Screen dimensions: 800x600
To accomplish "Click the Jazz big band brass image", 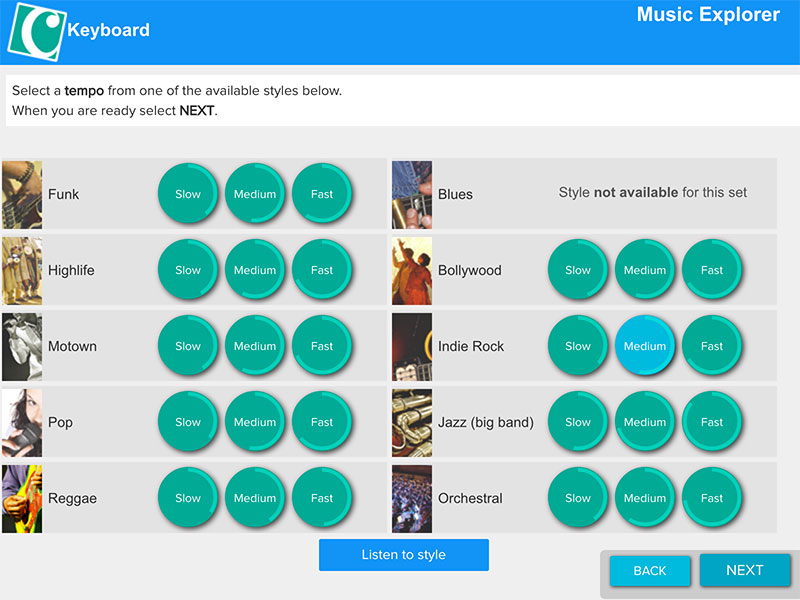I will [412, 423].
